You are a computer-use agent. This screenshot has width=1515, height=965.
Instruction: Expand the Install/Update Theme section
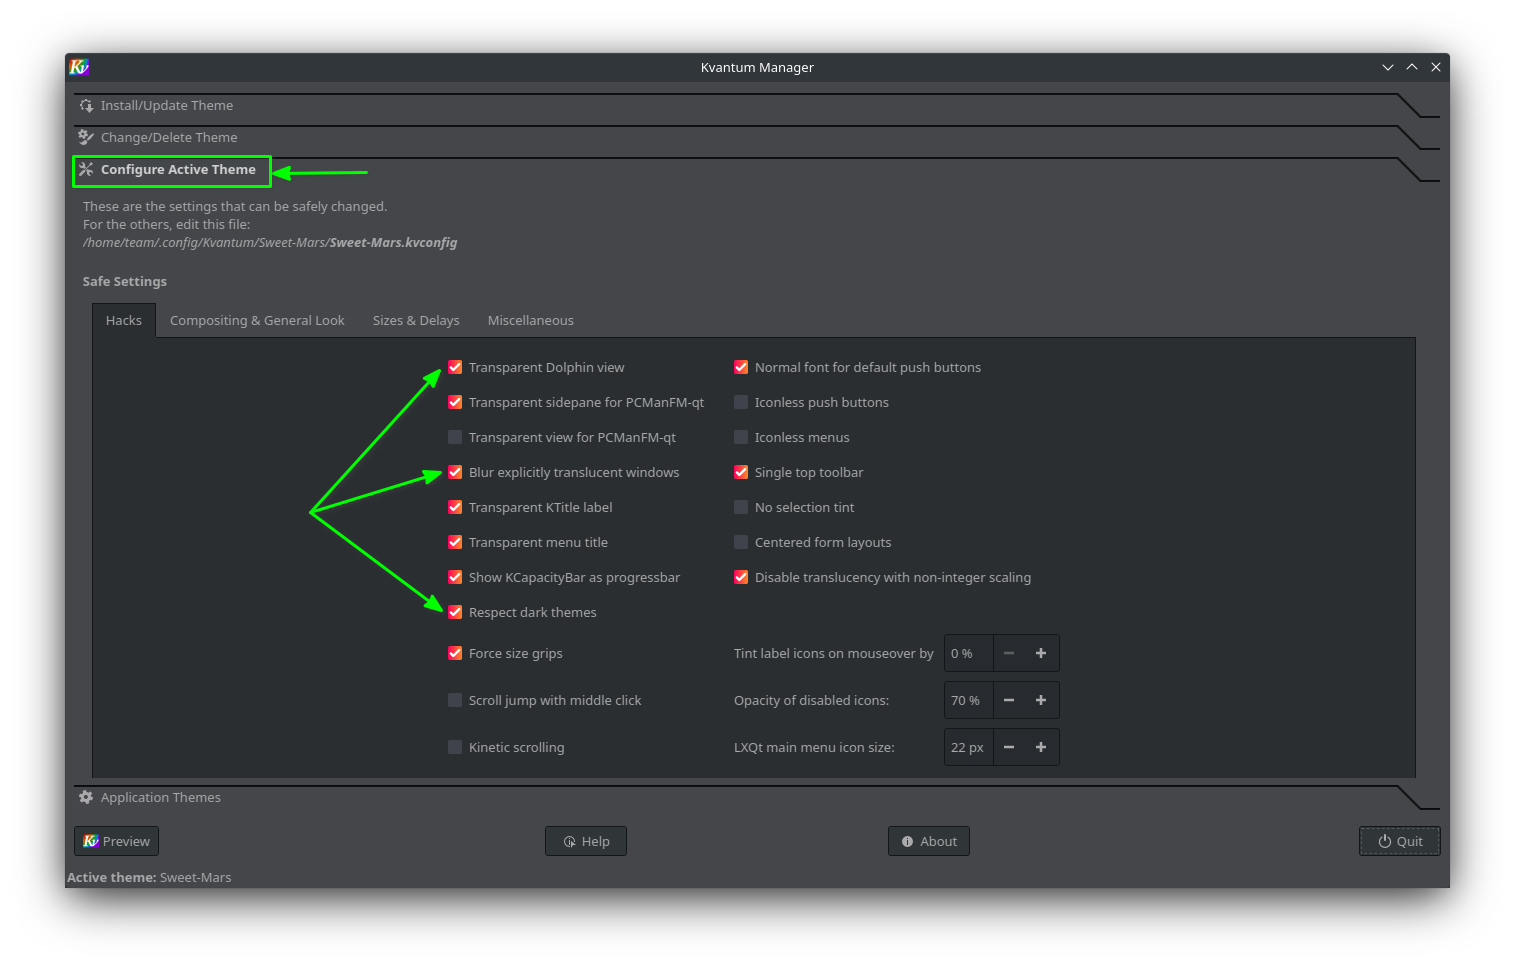(757, 105)
